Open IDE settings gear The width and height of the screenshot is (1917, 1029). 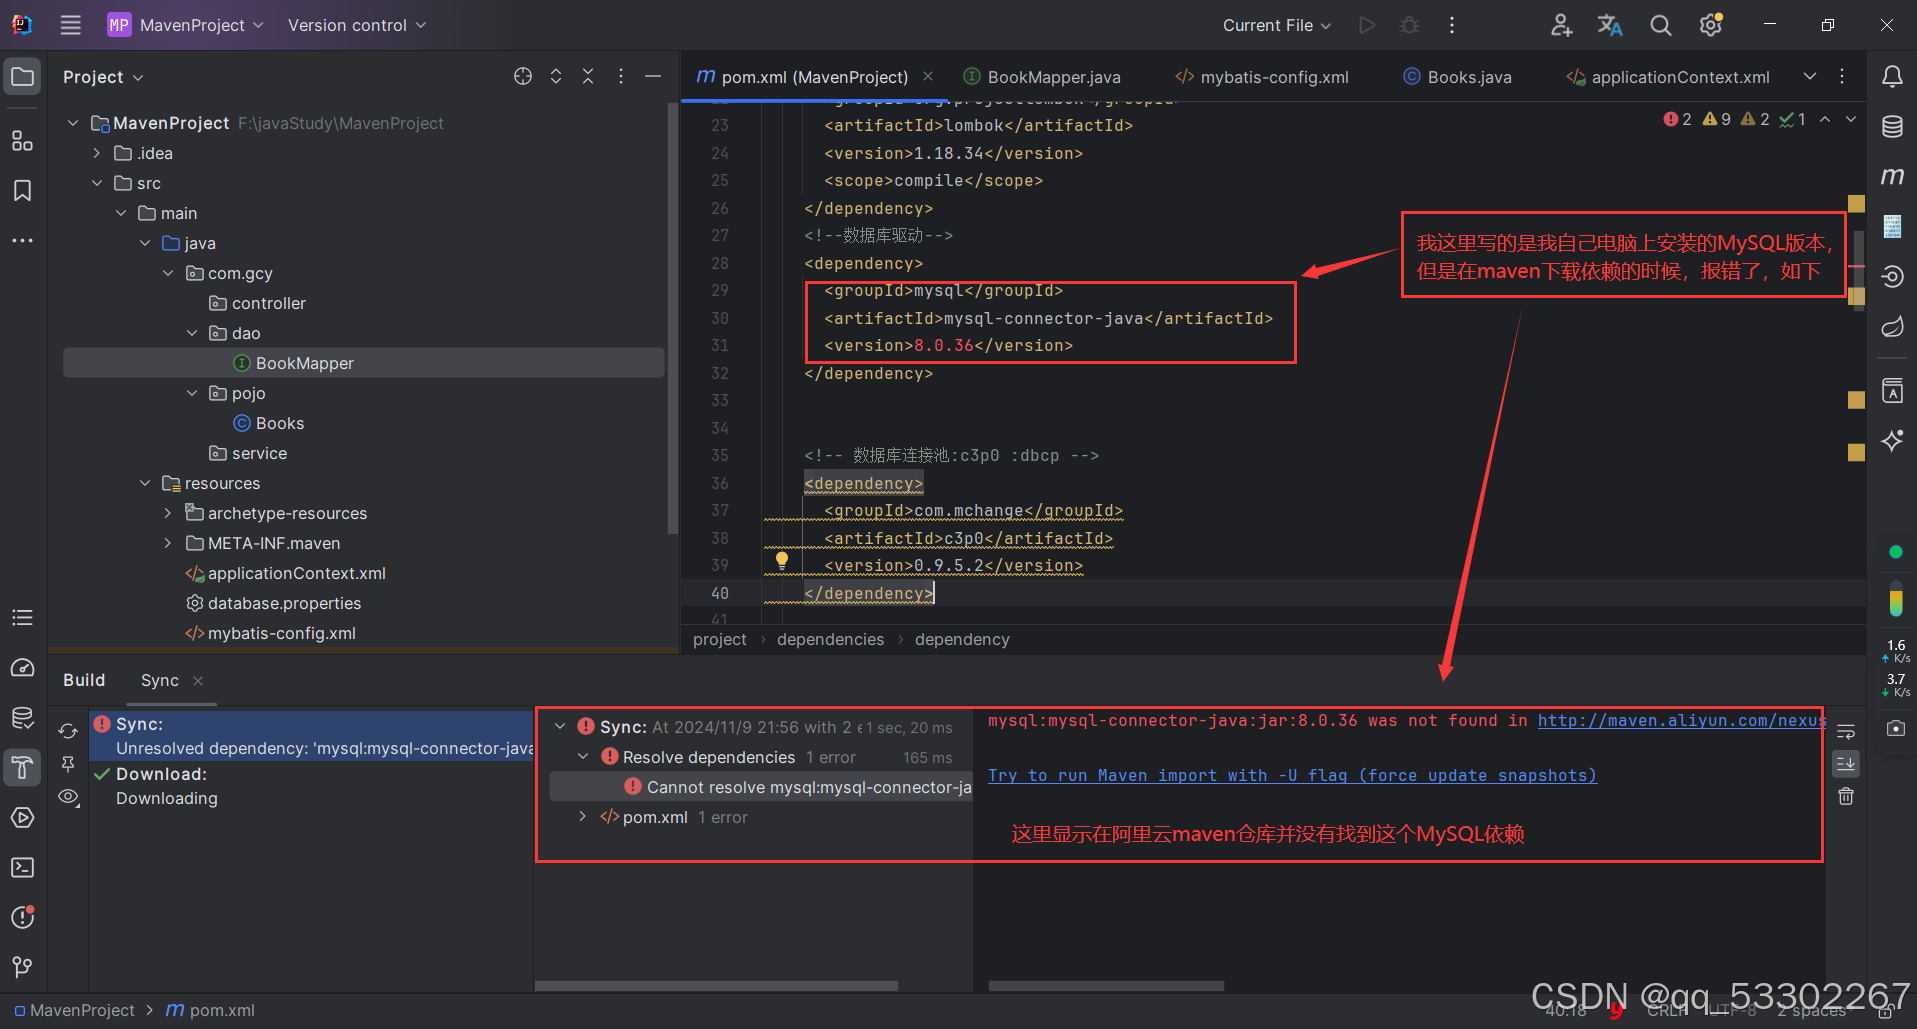[1711, 25]
